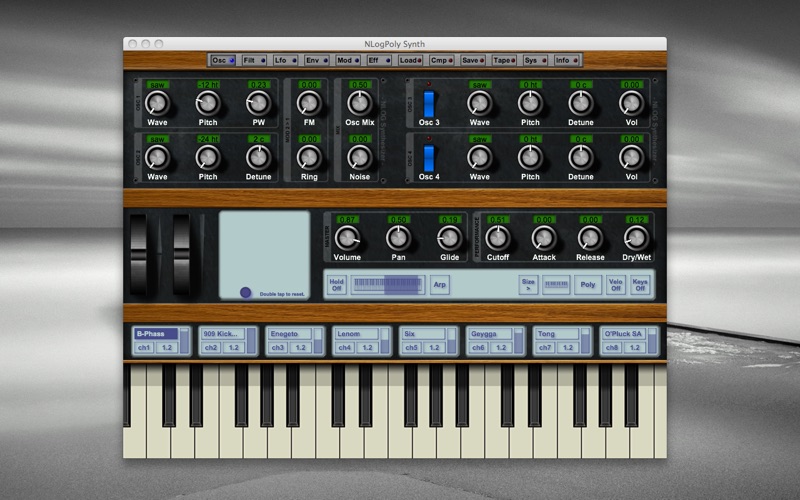Toggle the Osc 3 blue switch
The height and width of the screenshot is (500, 800).
point(429,103)
